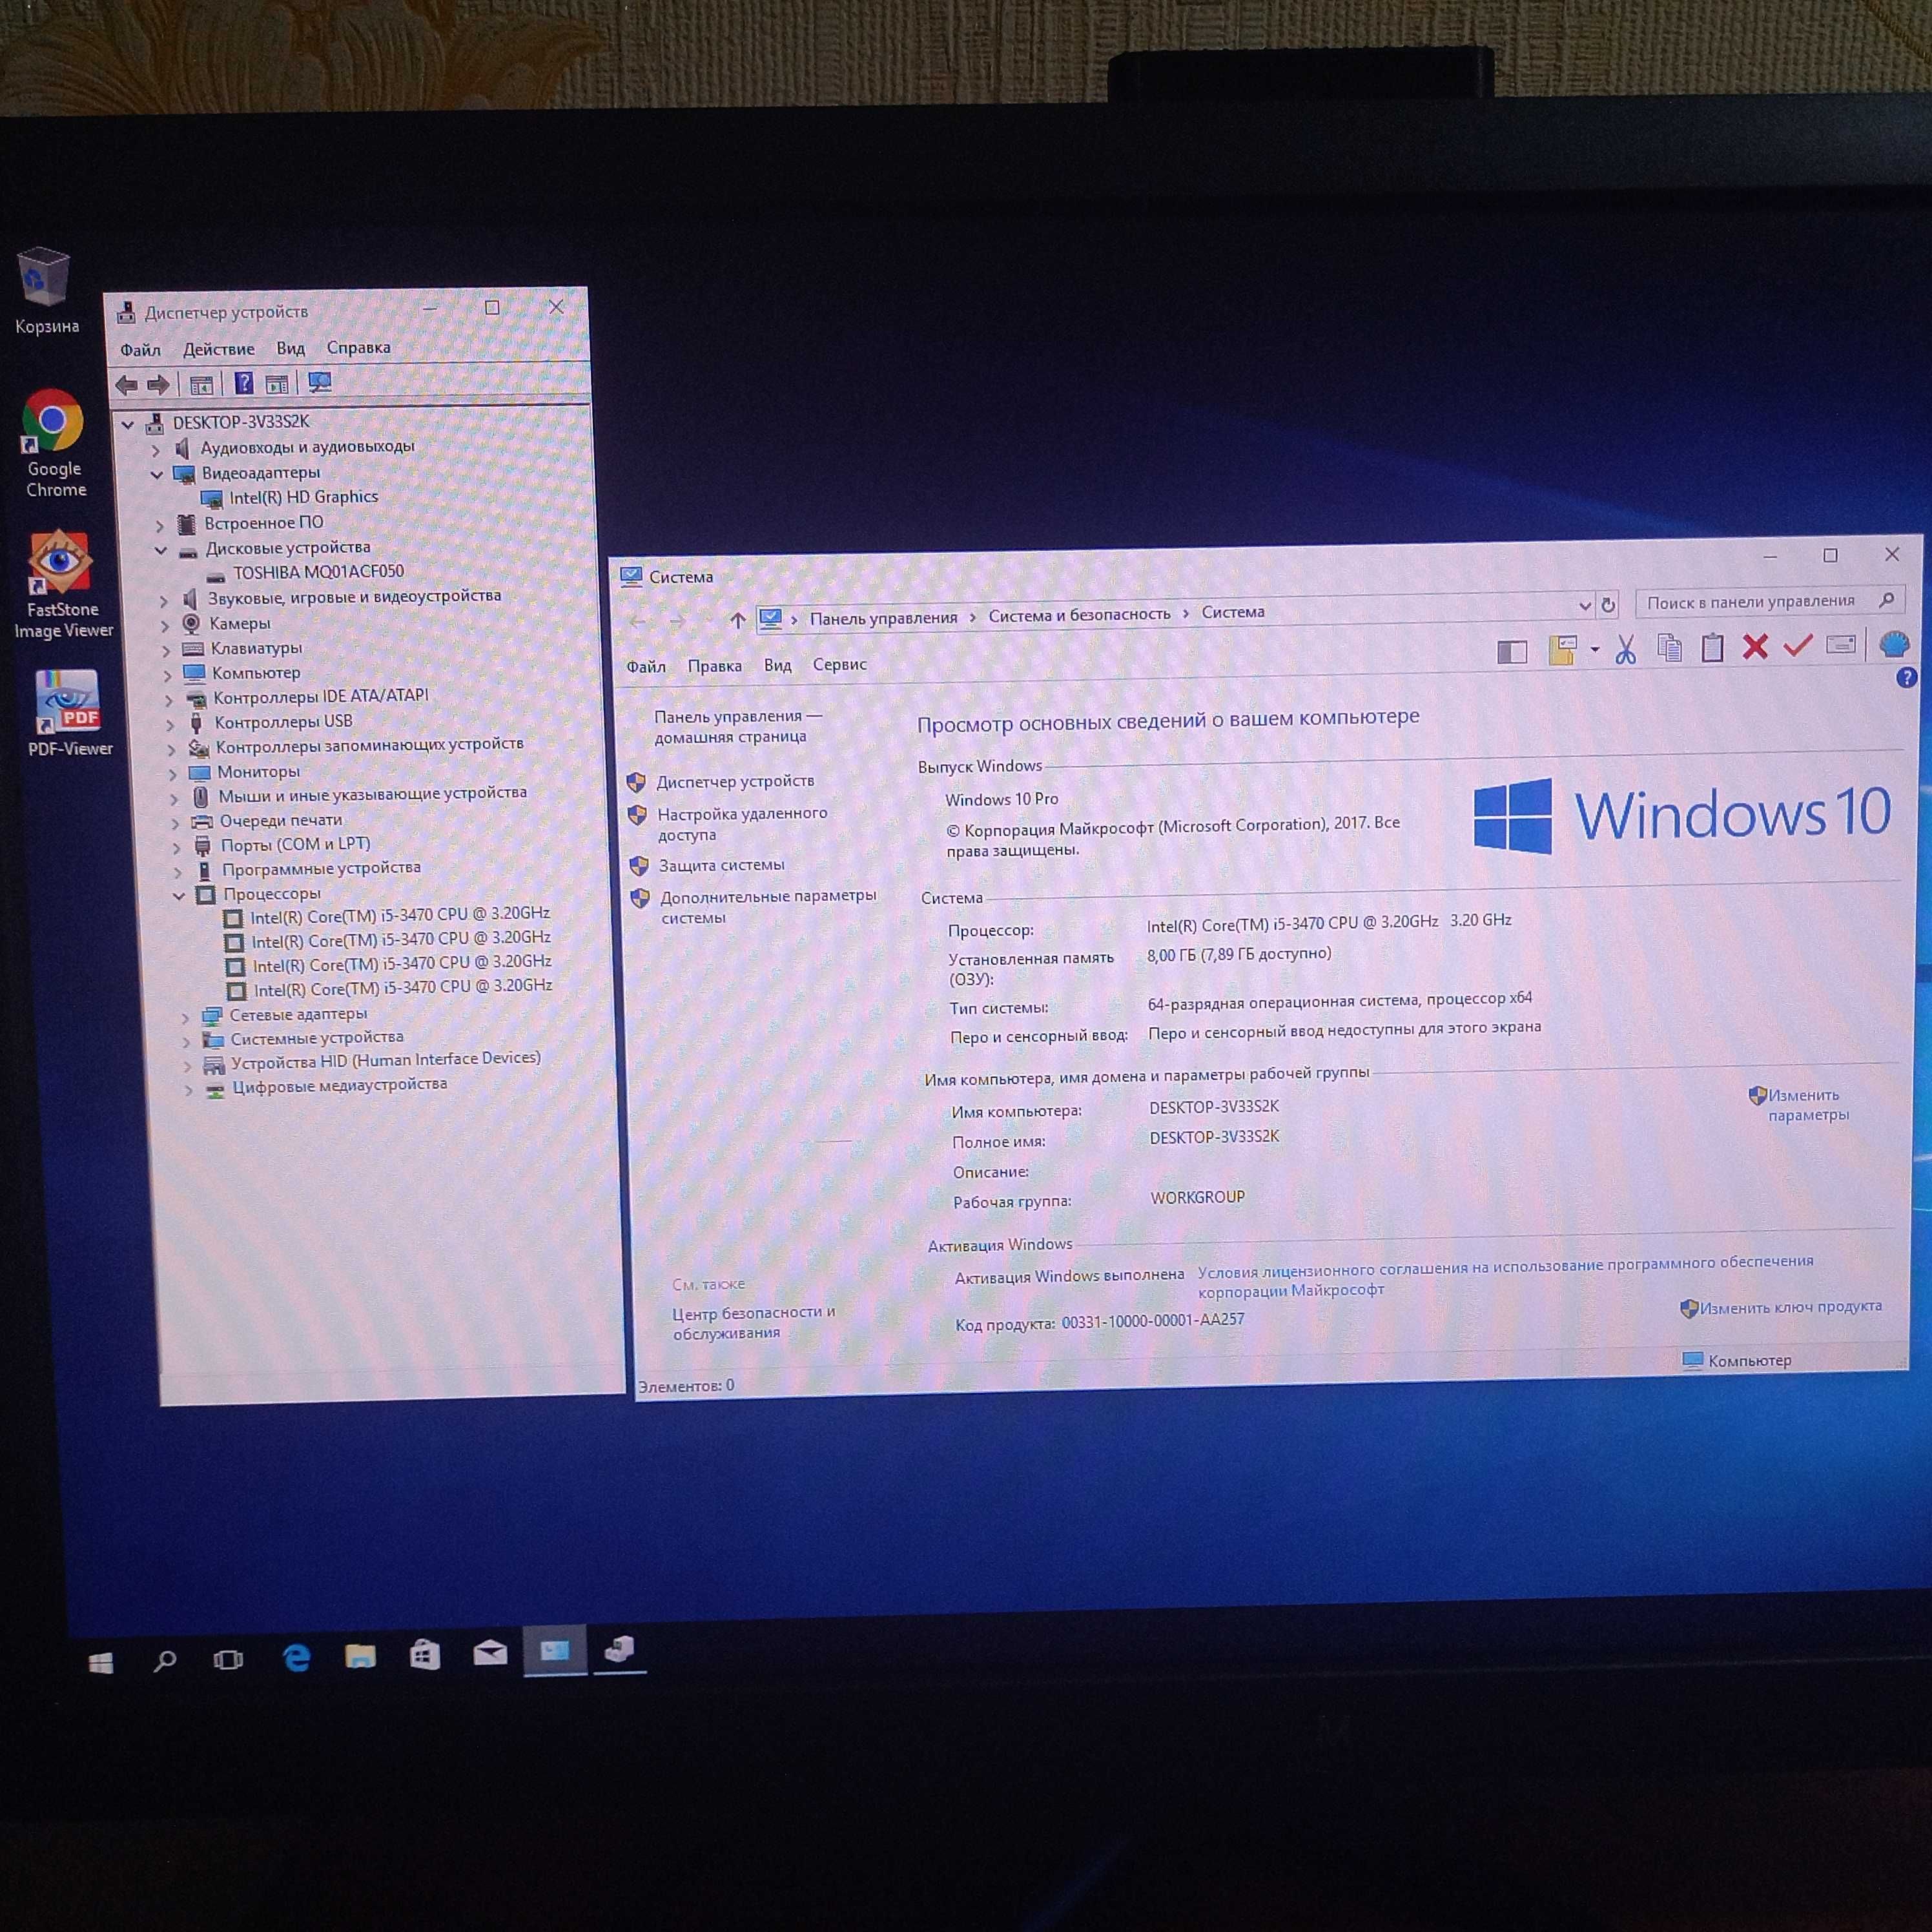1932x1932 pixels.
Task: Open folder options dropdown arrow in Система toolbar
Action: tap(1594, 650)
